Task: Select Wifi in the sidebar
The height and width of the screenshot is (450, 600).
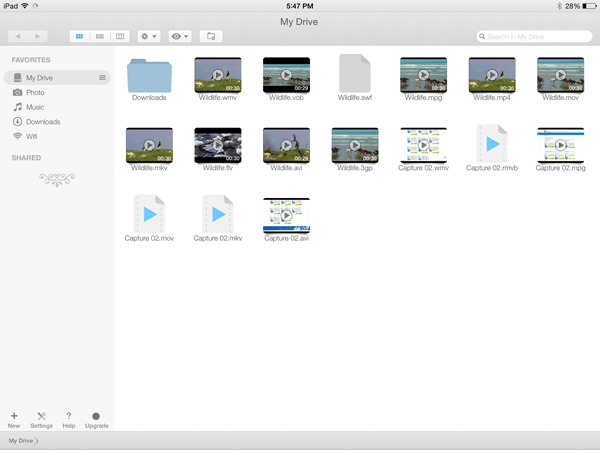Action: pyautogui.click(x=32, y=136)
